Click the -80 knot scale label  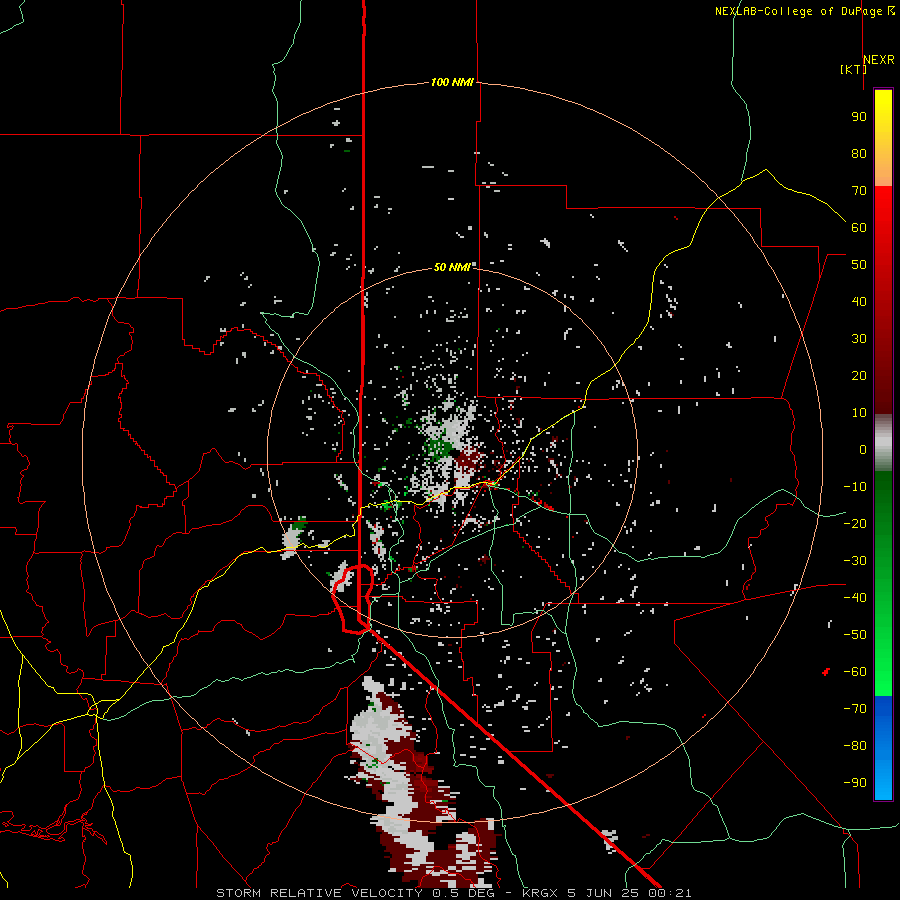tap(855, 746)
